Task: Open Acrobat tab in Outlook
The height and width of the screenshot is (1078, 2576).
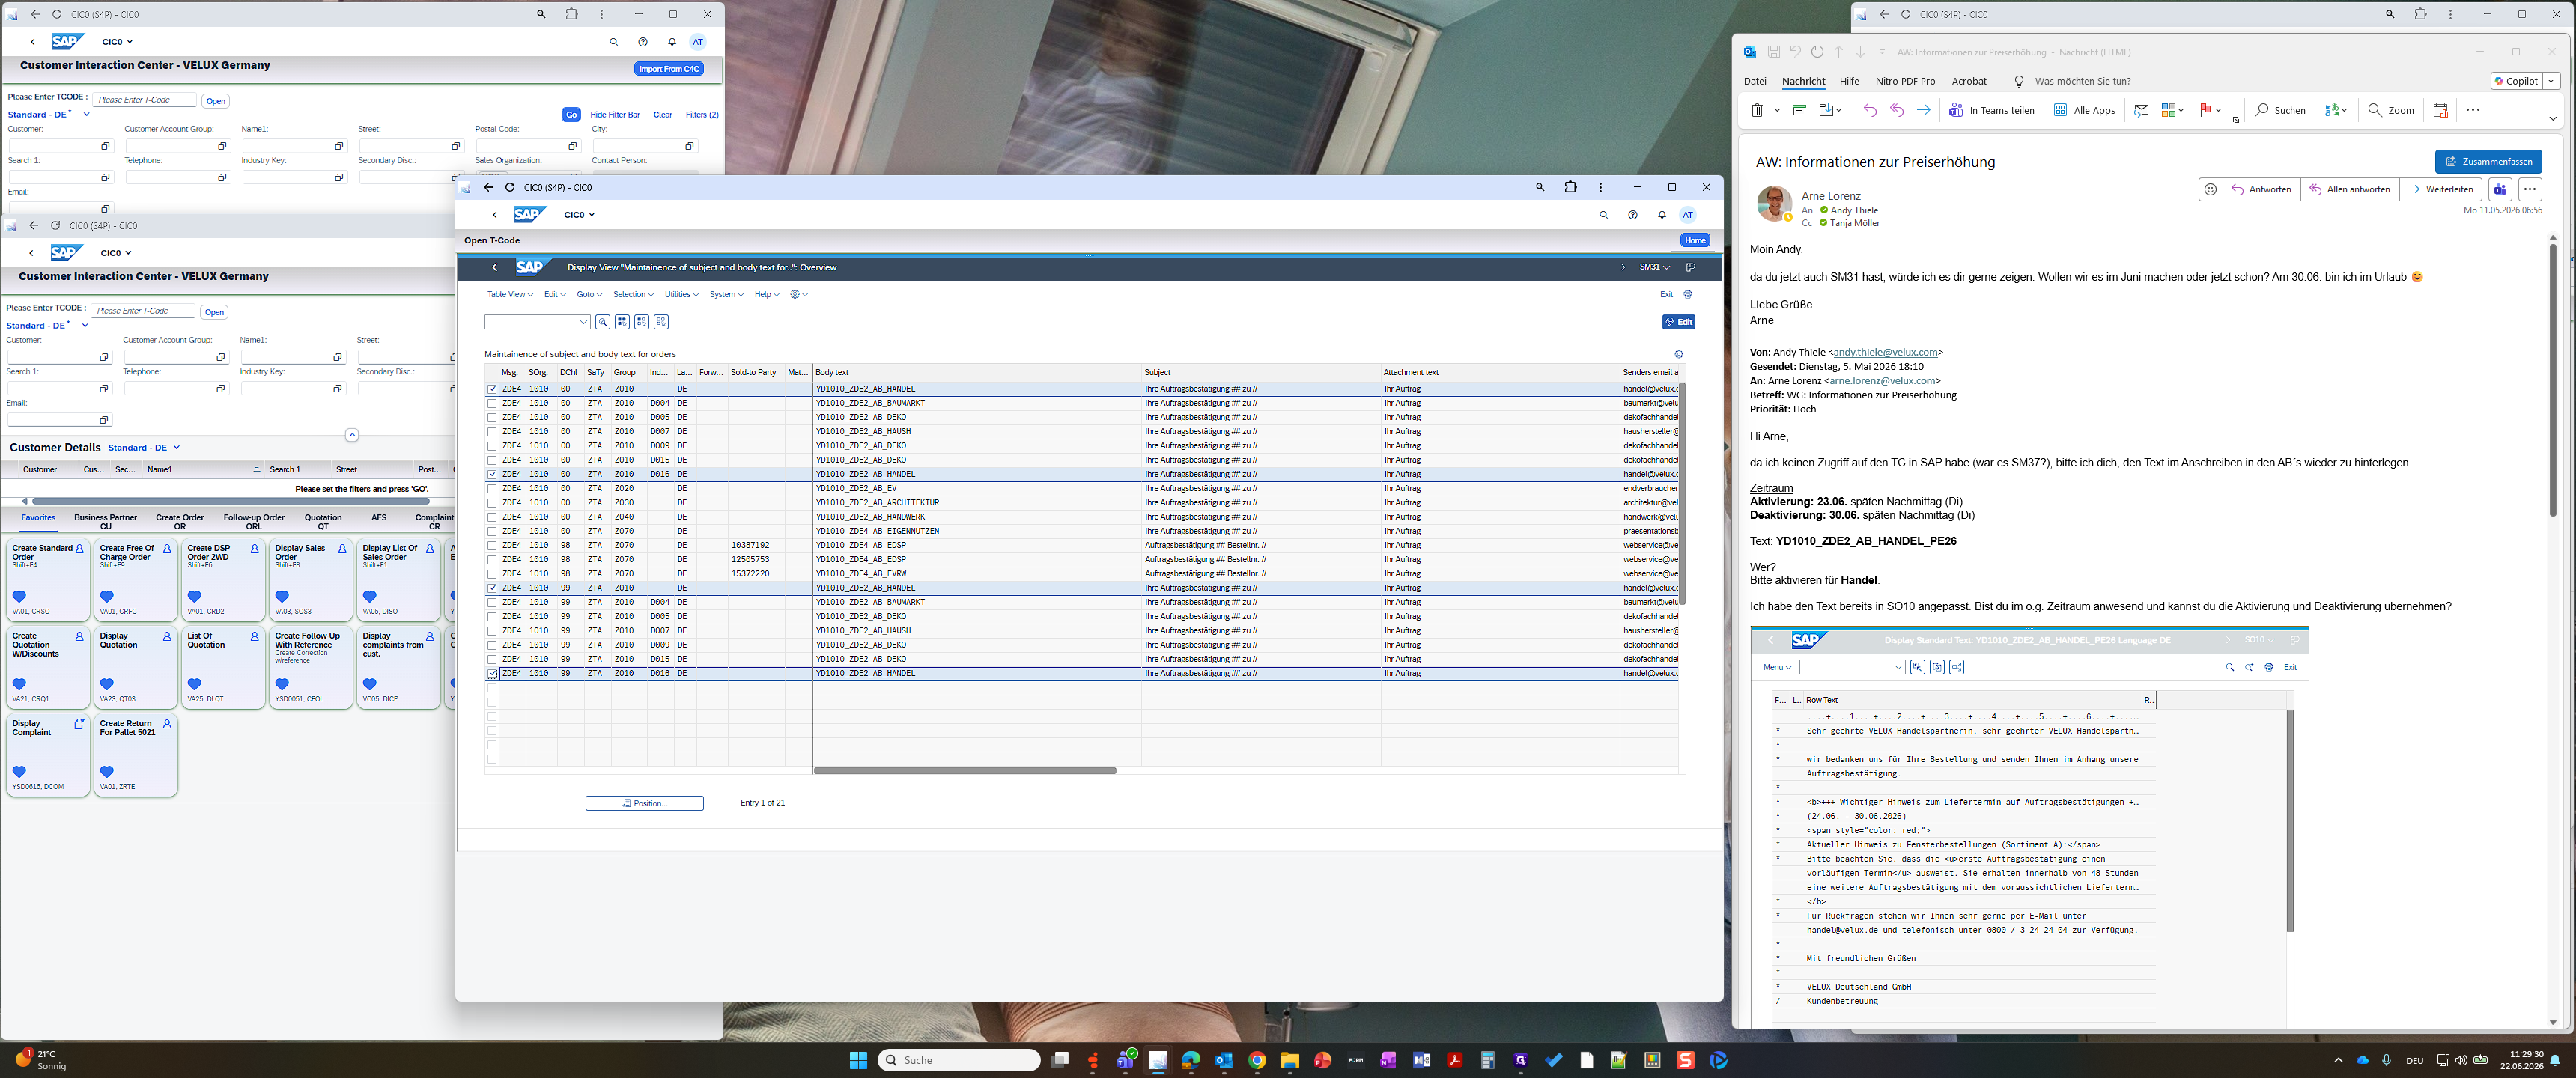Action: [1969, 81]
